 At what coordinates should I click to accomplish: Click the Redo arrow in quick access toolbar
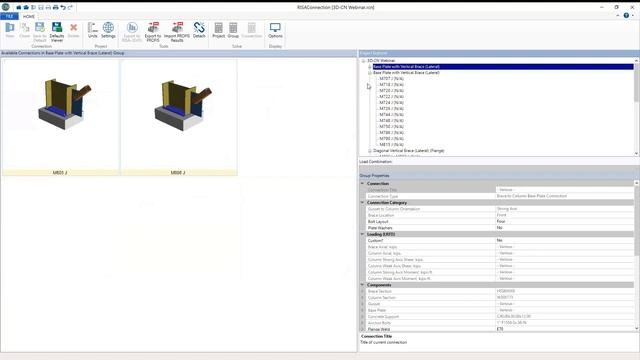[x=70, y=7]
